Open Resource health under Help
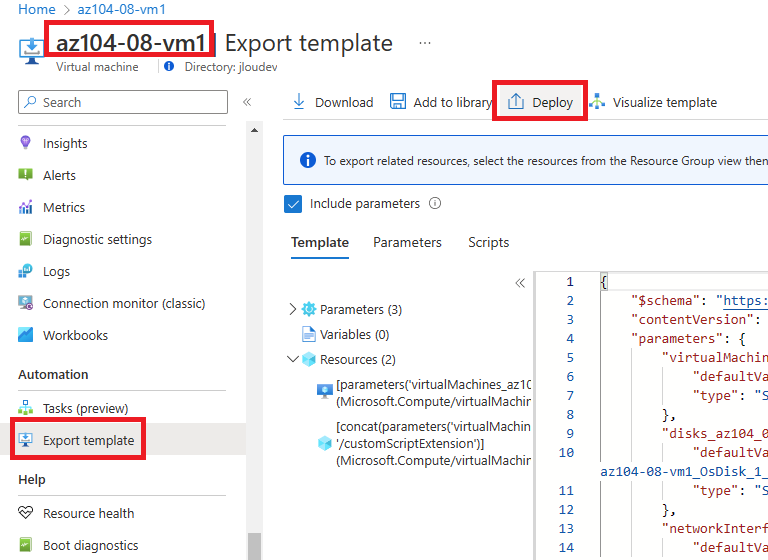 pos(89,513)
